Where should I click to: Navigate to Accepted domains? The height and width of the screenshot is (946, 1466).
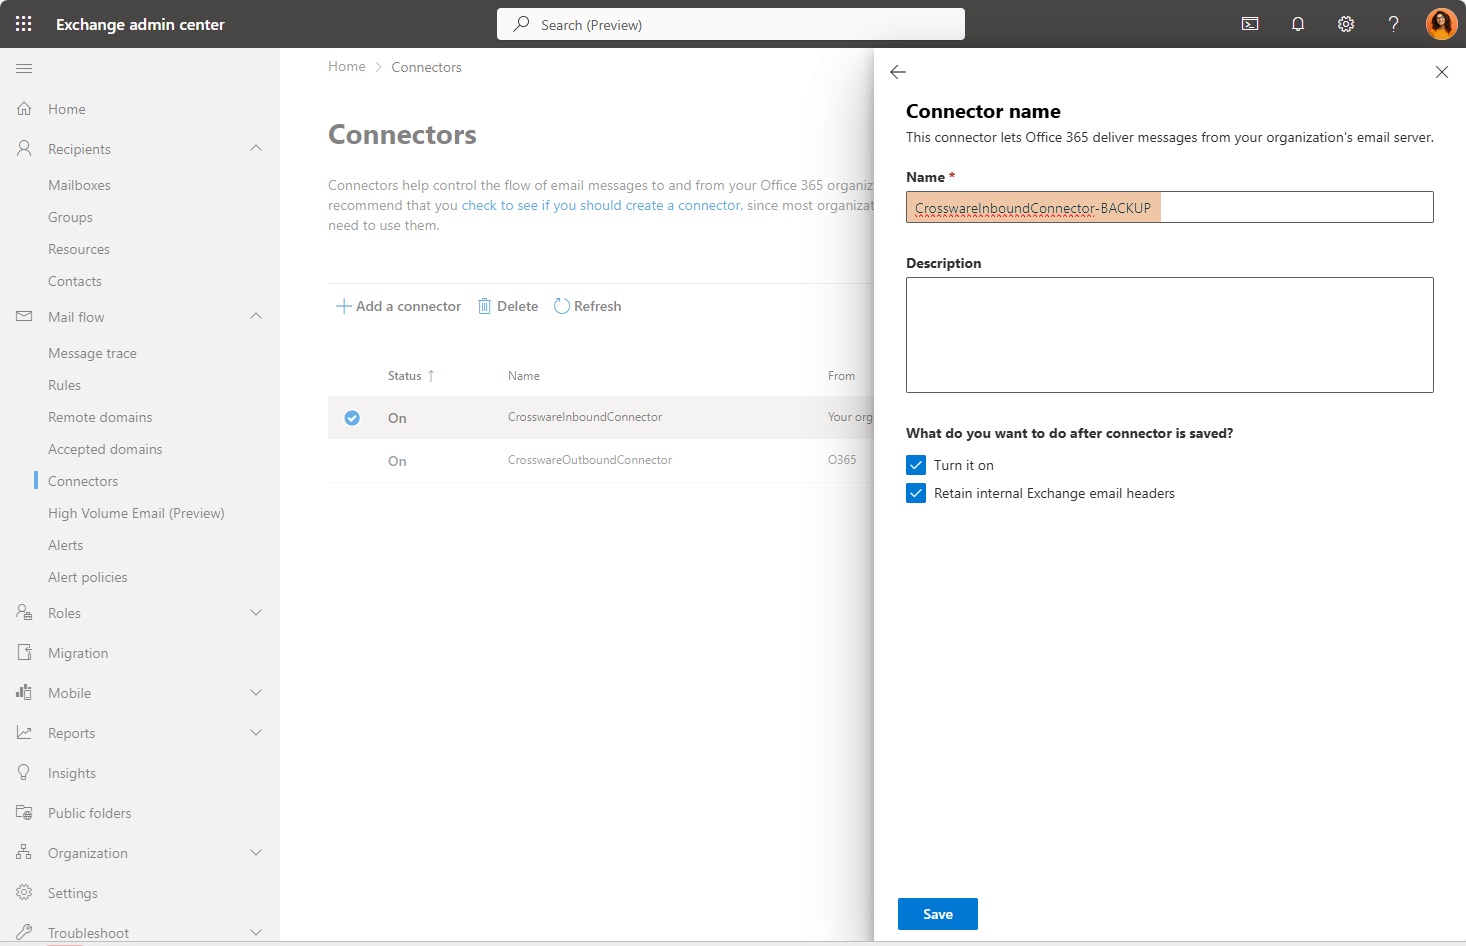[x=105, y=449]
